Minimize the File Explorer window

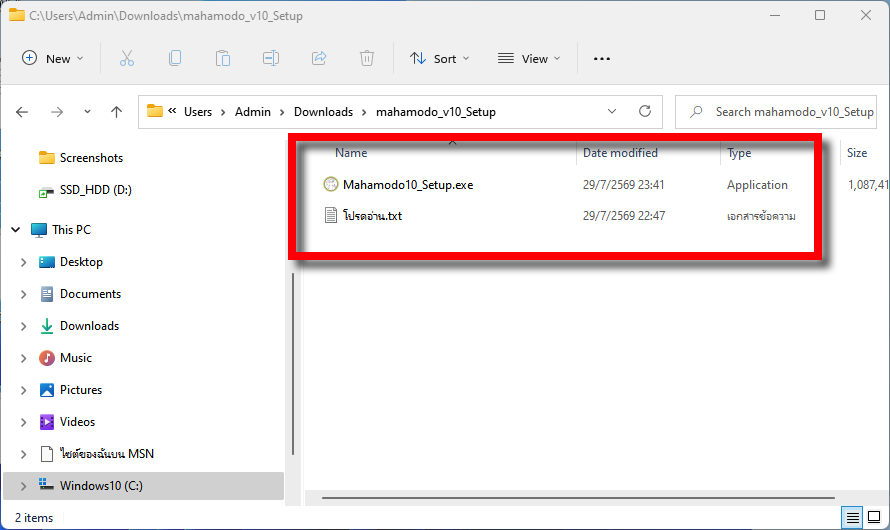[775, 15]
